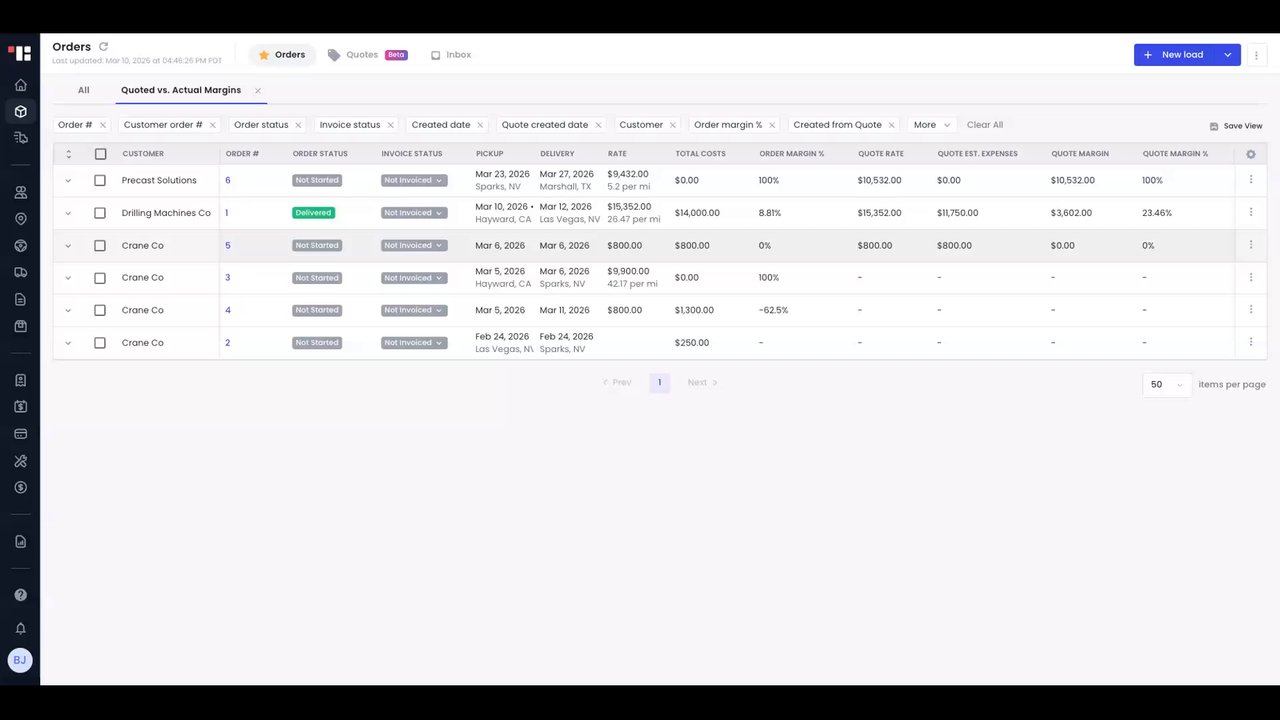Switch to the Orders tab
1280x720 pixels.
pos(282,55)
